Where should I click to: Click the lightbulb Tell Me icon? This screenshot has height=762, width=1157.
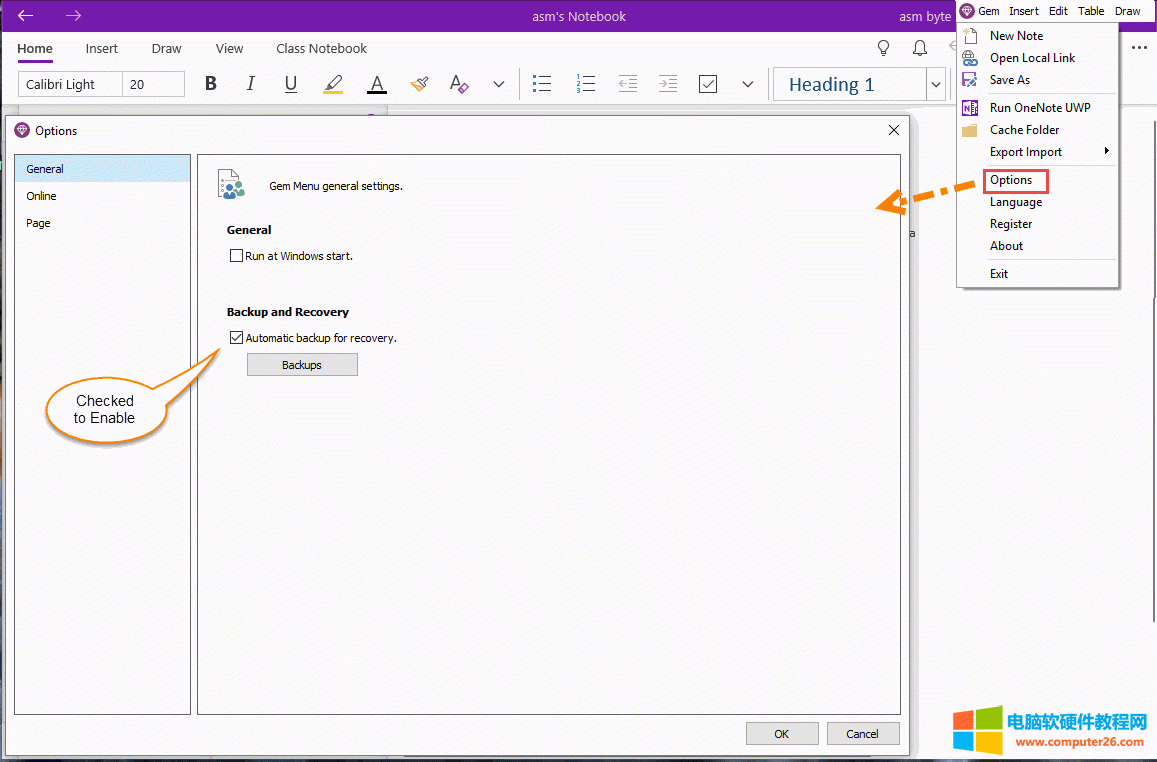tap(883, 48)
